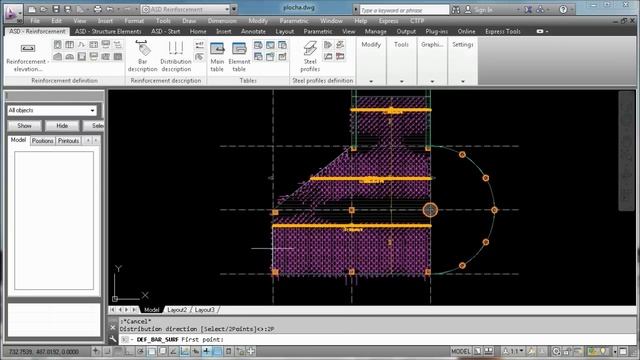Viewport: 640px width, 360px height.
Task: Open the AutoCAD application menu button
Action: [x=13, y=13]
